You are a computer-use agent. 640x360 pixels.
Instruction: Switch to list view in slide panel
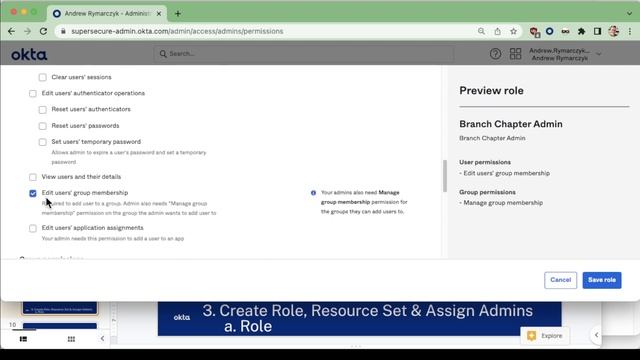23,339
